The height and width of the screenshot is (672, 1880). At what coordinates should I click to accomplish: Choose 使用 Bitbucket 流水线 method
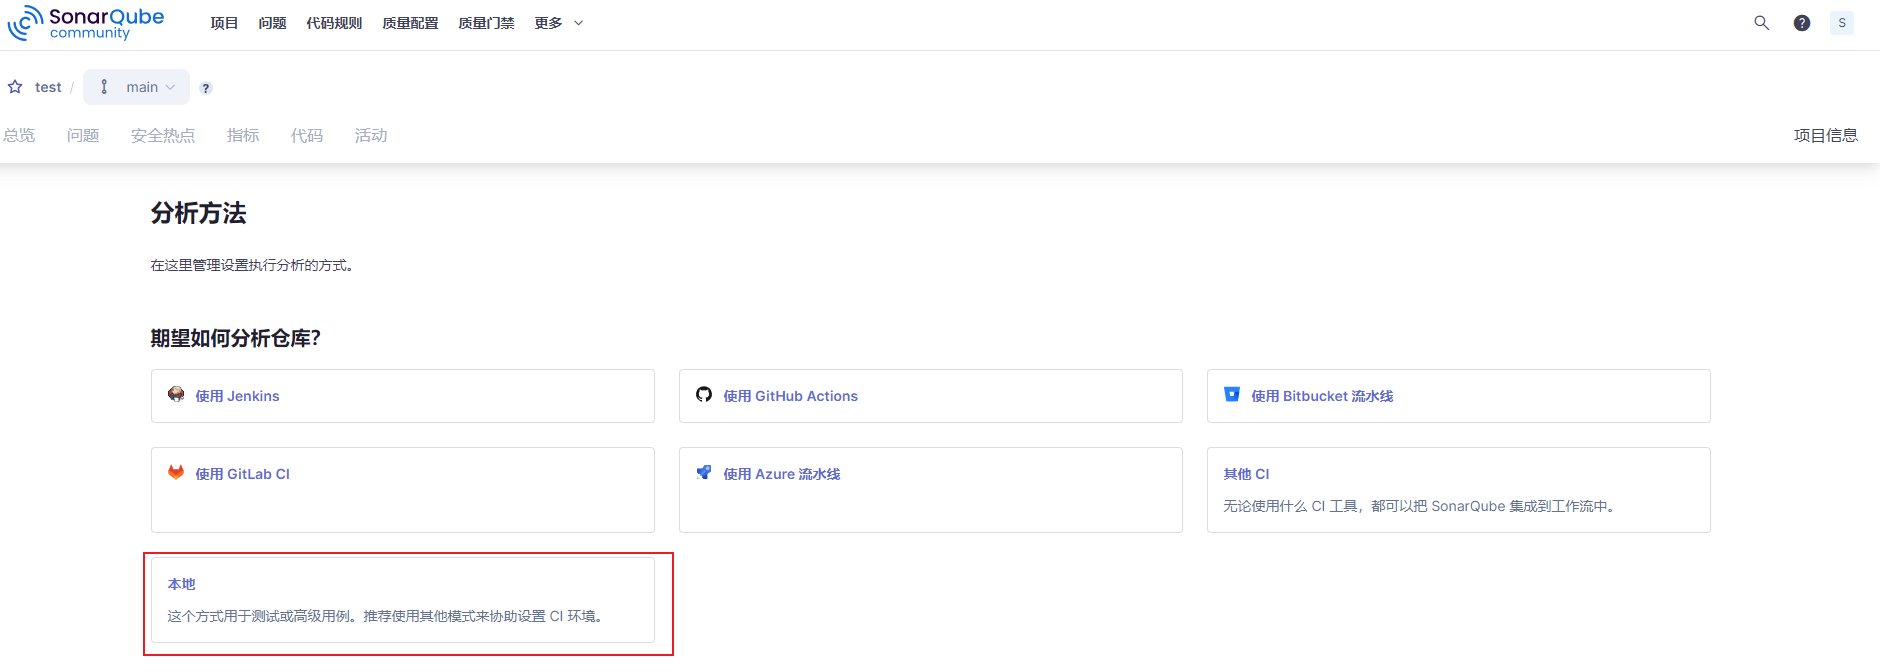1459,396
